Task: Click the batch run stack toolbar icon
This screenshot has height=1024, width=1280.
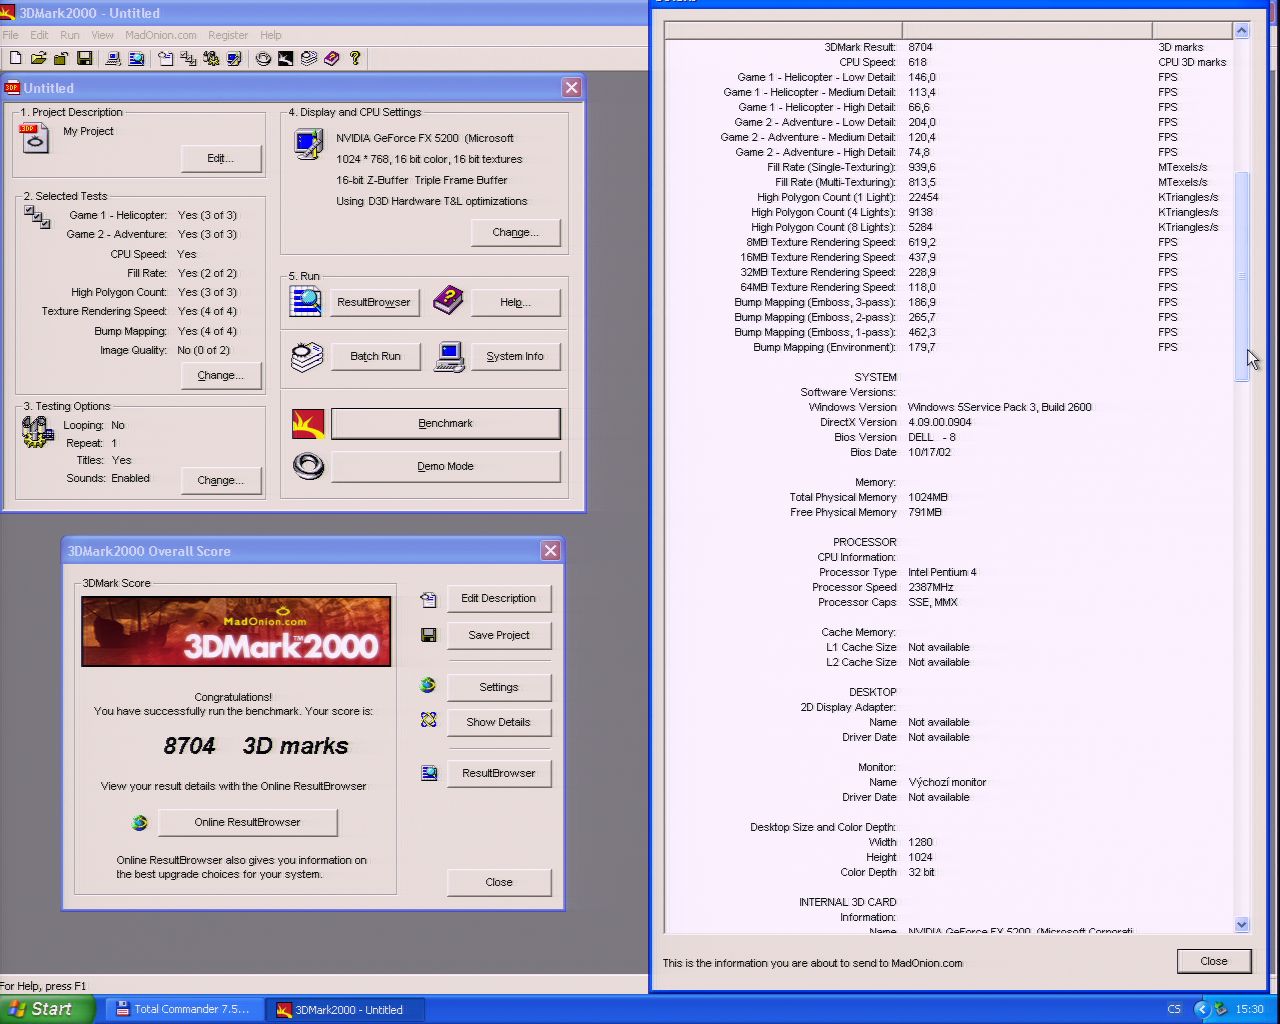Action: [x=309, y=59]
